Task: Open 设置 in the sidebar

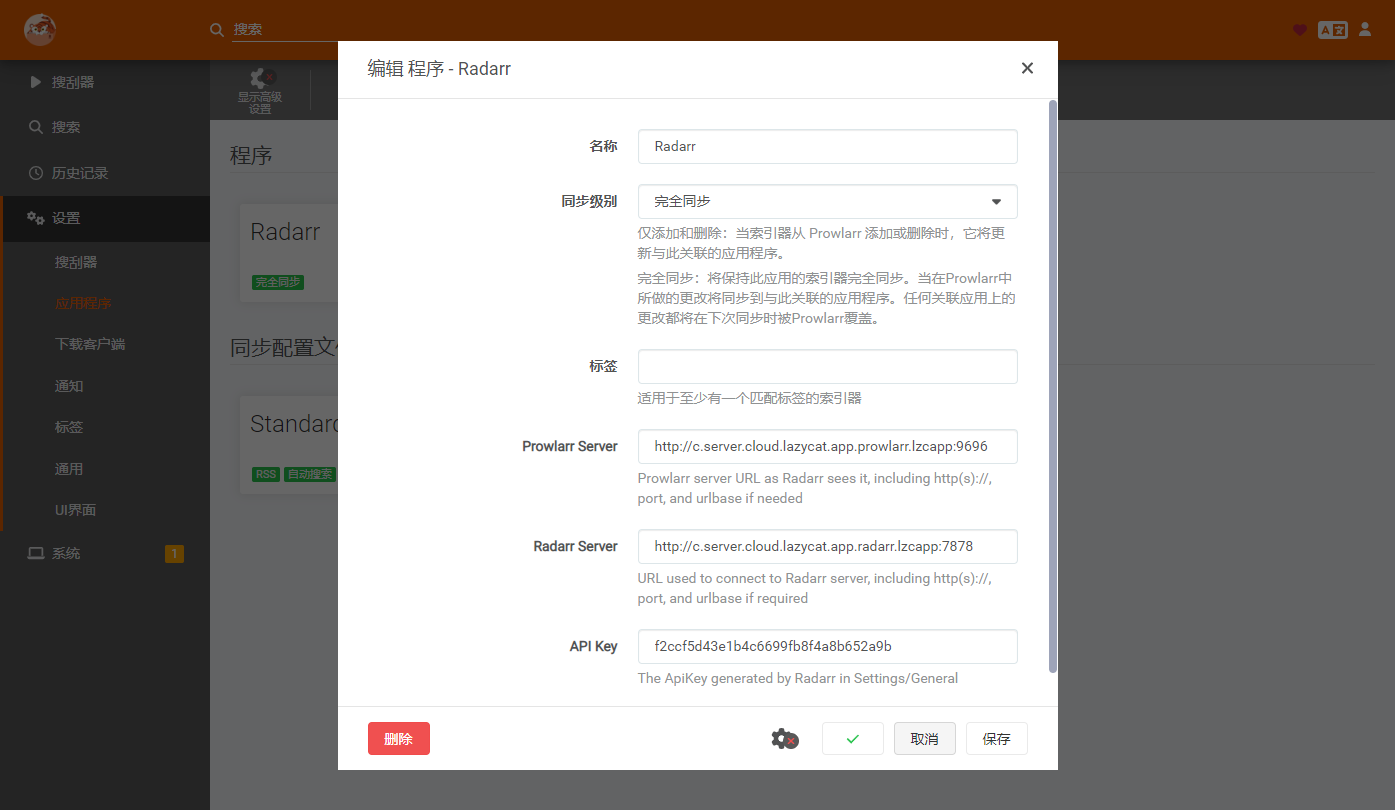Action: coord(105,218)
